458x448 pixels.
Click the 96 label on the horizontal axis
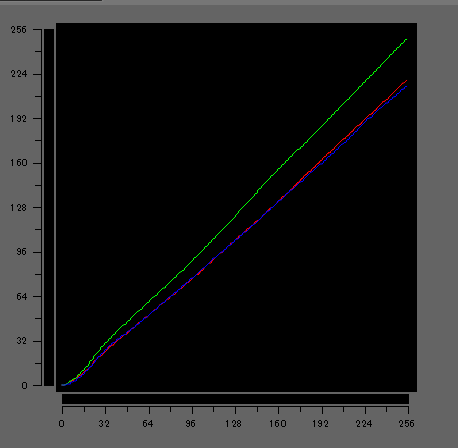pyautogui.click(x=190, y=424)
